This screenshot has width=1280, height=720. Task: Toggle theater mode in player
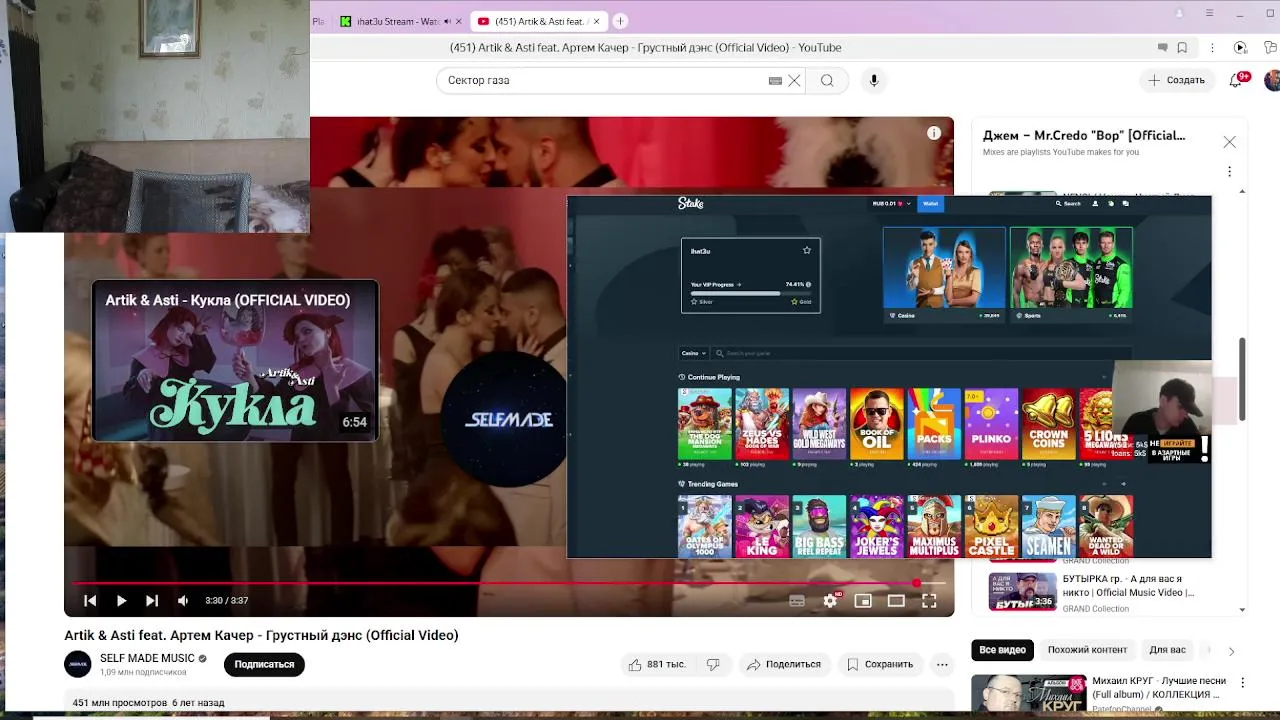(x=896, y=601)
